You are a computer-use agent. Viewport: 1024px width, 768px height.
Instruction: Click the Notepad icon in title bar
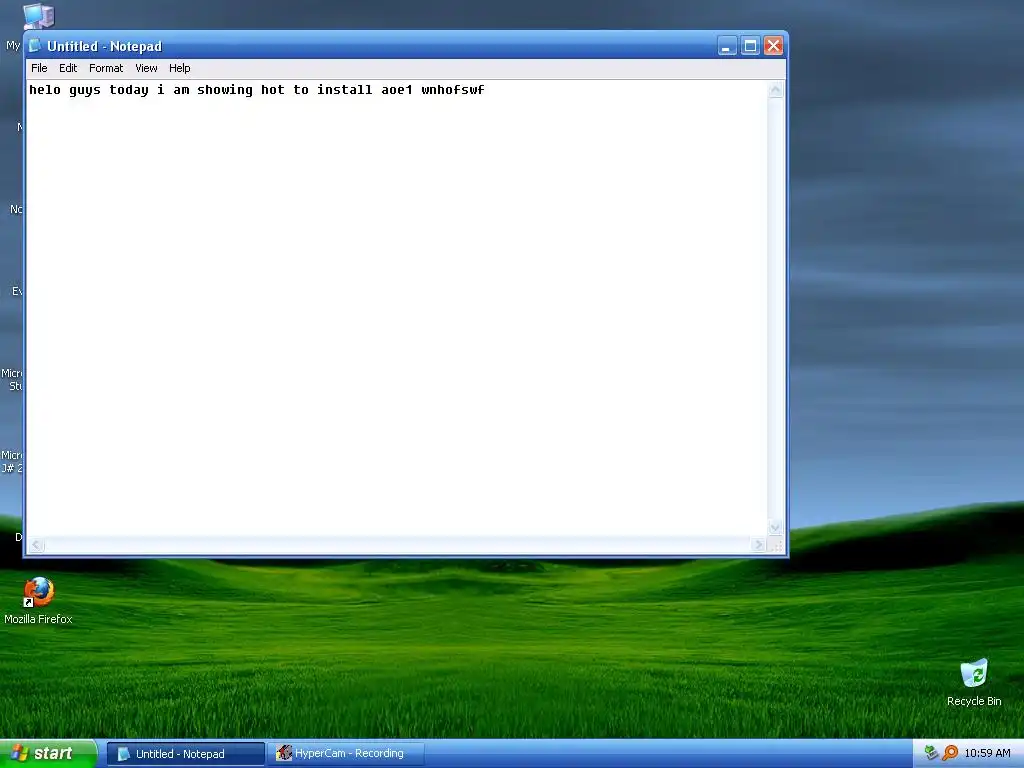[x=35, y=46]
